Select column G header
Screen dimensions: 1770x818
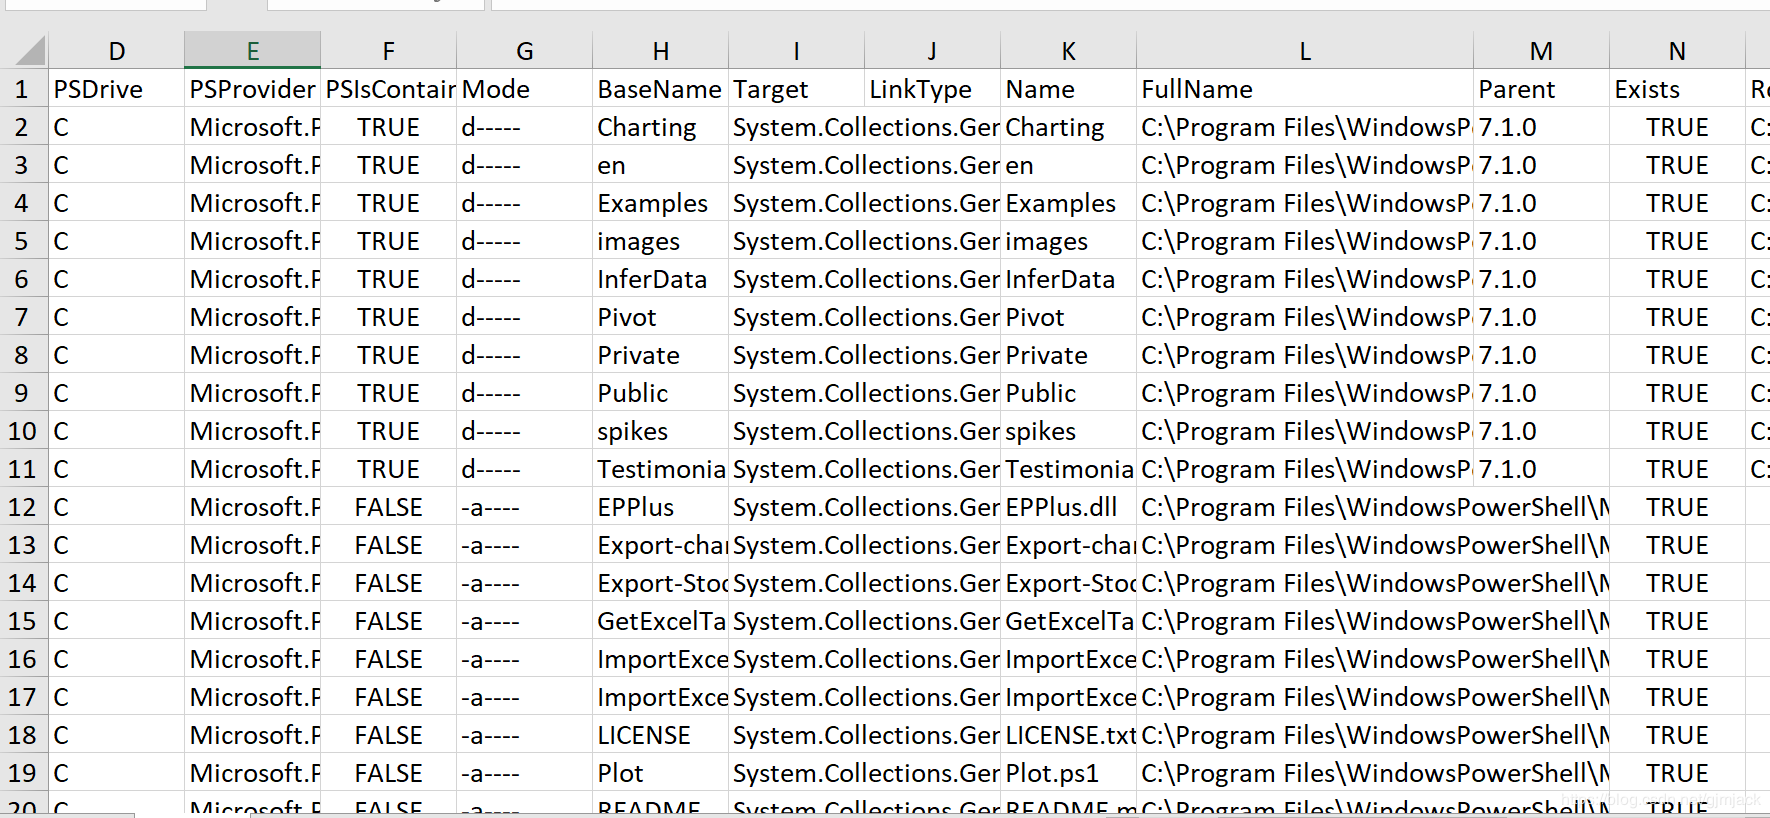pos(525,51)
